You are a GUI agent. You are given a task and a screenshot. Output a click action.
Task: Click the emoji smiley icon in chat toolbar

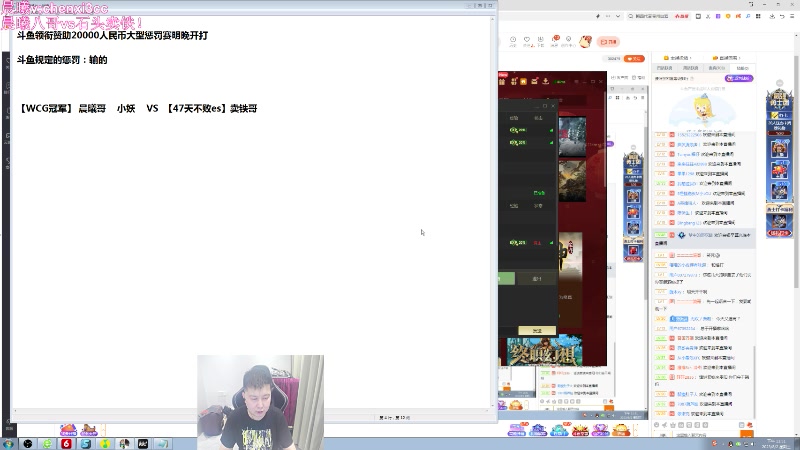pyautogui.click(x=657, y=425)
